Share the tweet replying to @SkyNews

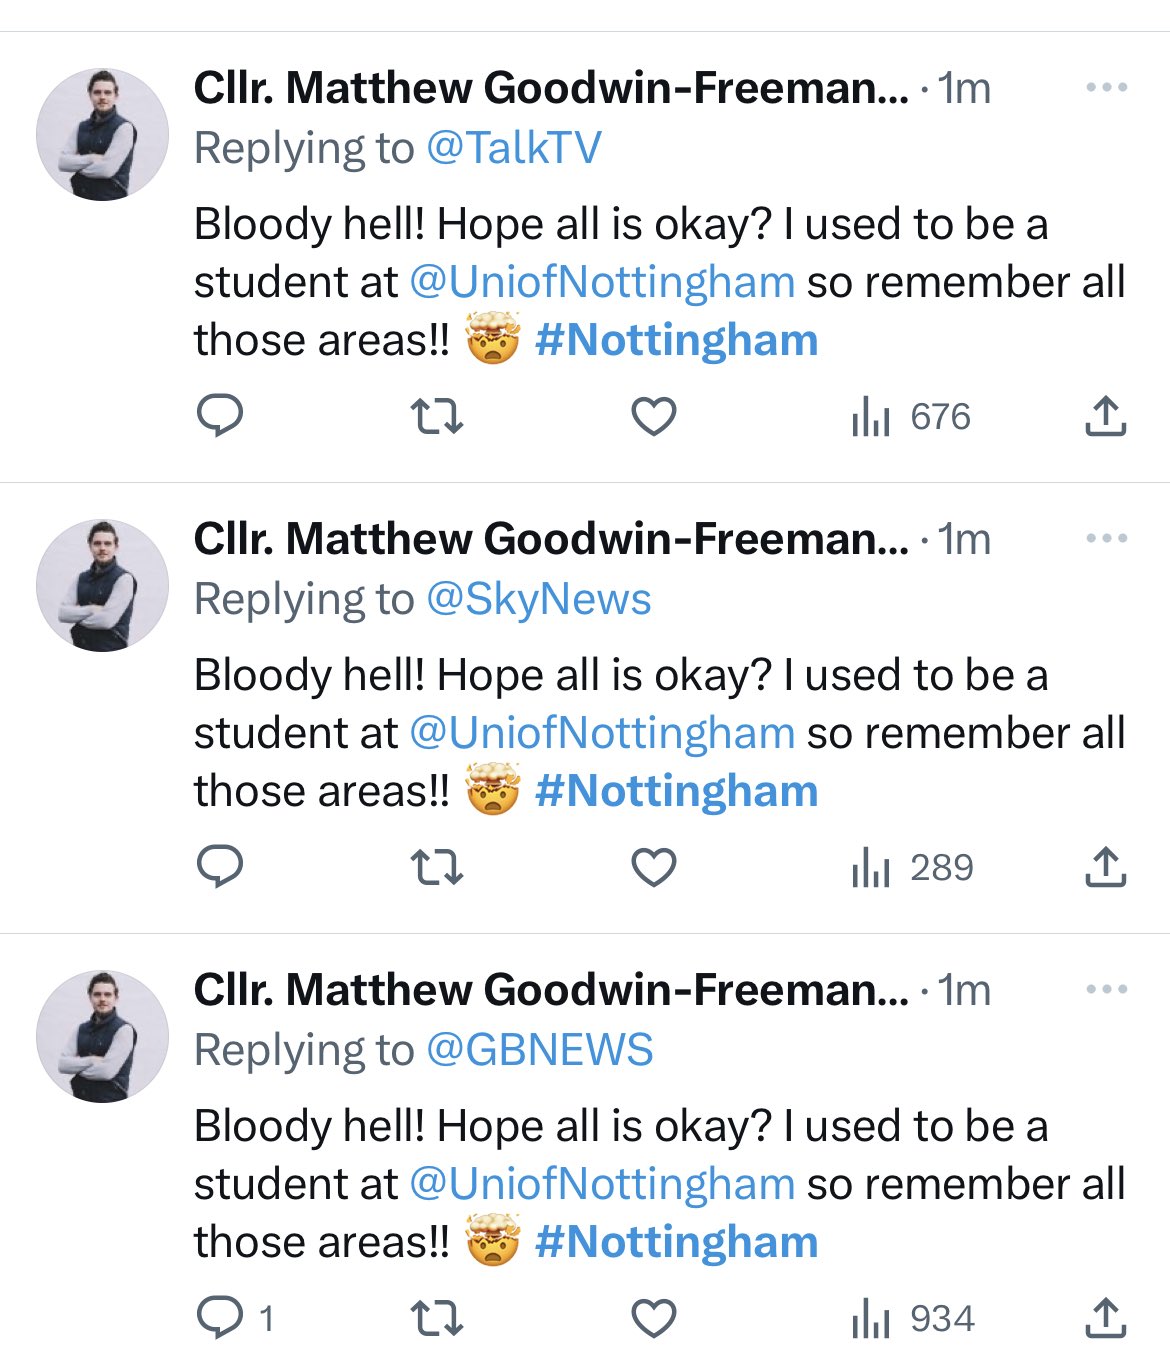click(x=1105, y=867)
